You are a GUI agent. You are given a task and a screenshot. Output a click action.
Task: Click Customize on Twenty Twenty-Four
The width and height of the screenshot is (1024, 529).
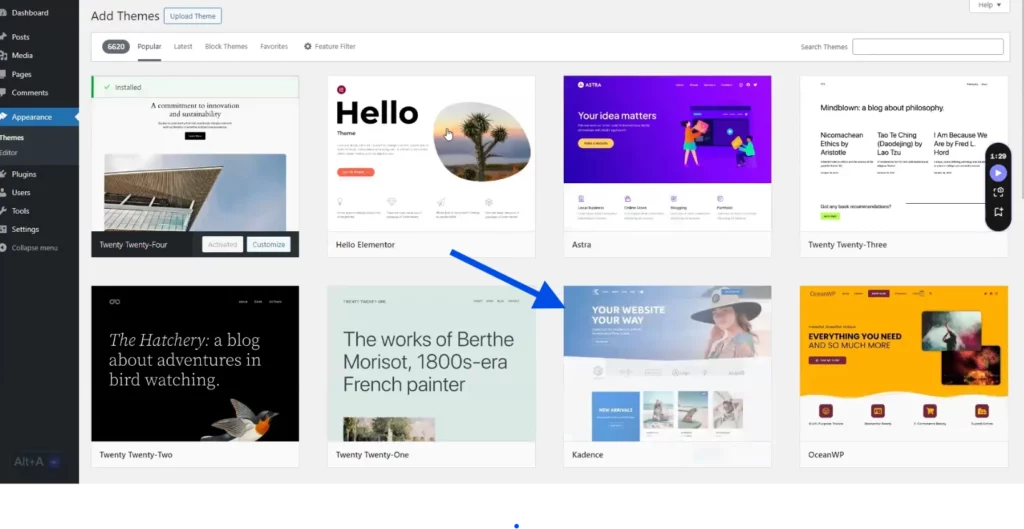268,244
